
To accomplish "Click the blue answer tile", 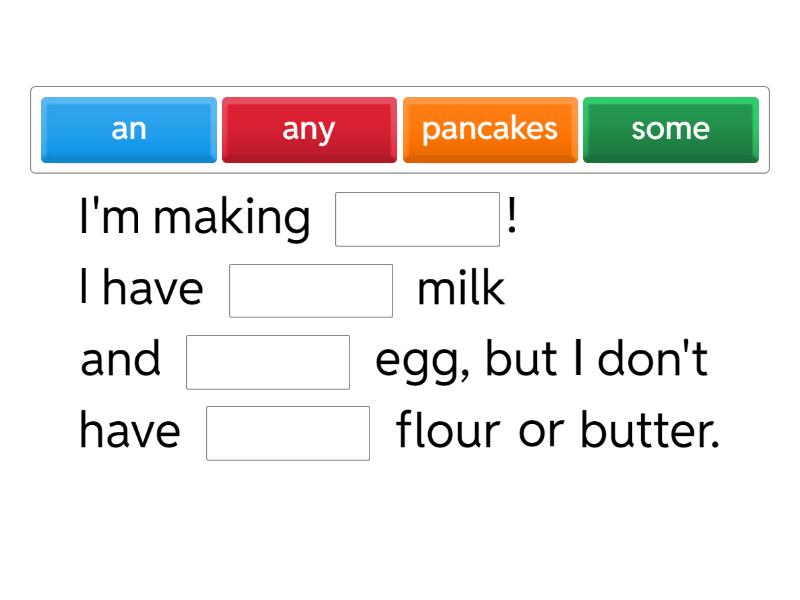I will [x=128, y=129].
